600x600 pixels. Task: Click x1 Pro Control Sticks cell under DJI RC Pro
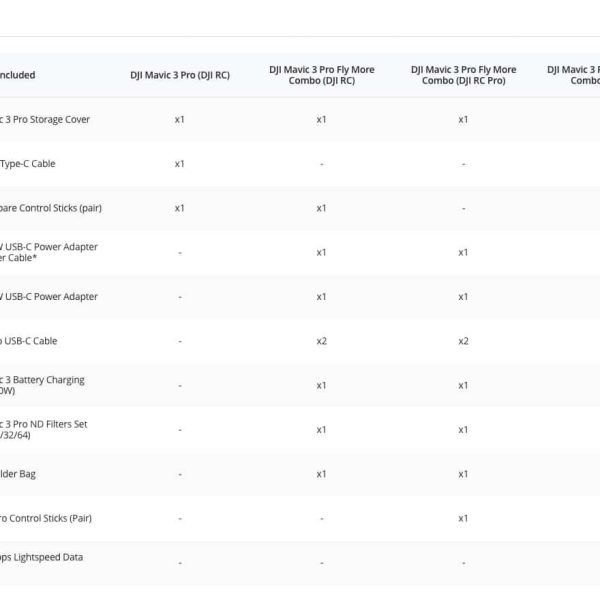(x=463, y=518)
